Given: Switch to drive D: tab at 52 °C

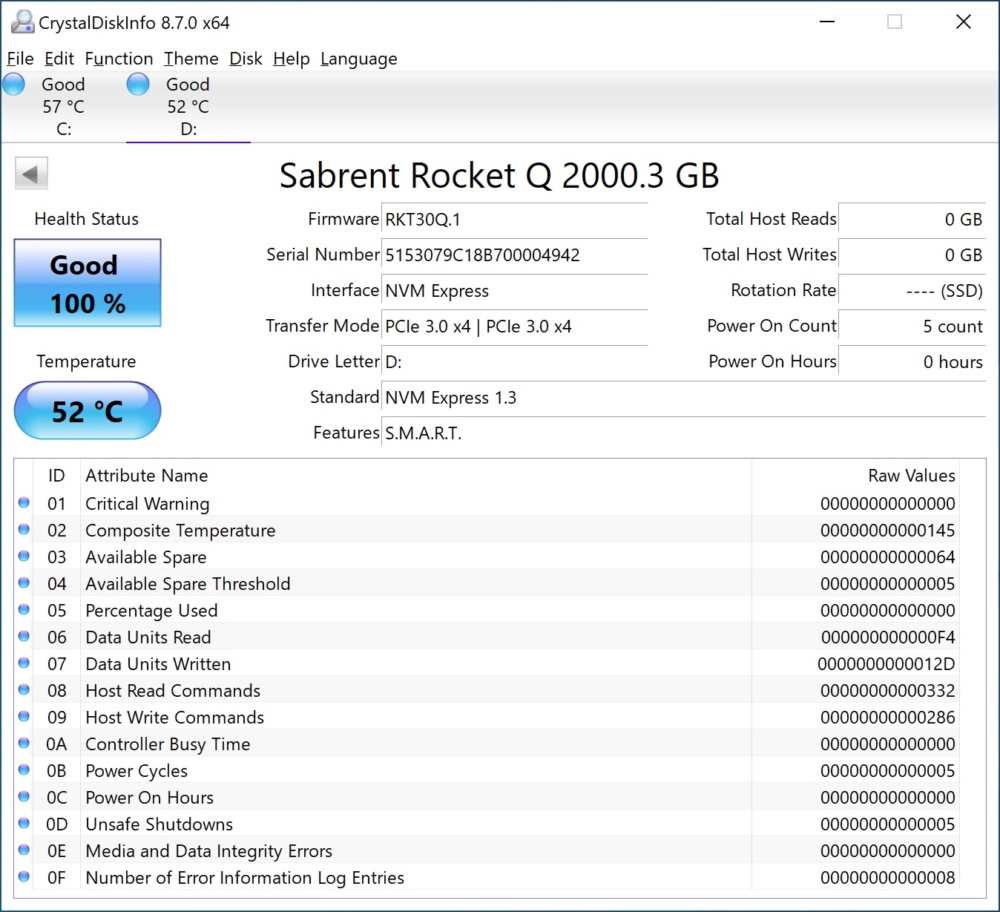Looking at the screenshot, I should (188, 107).
